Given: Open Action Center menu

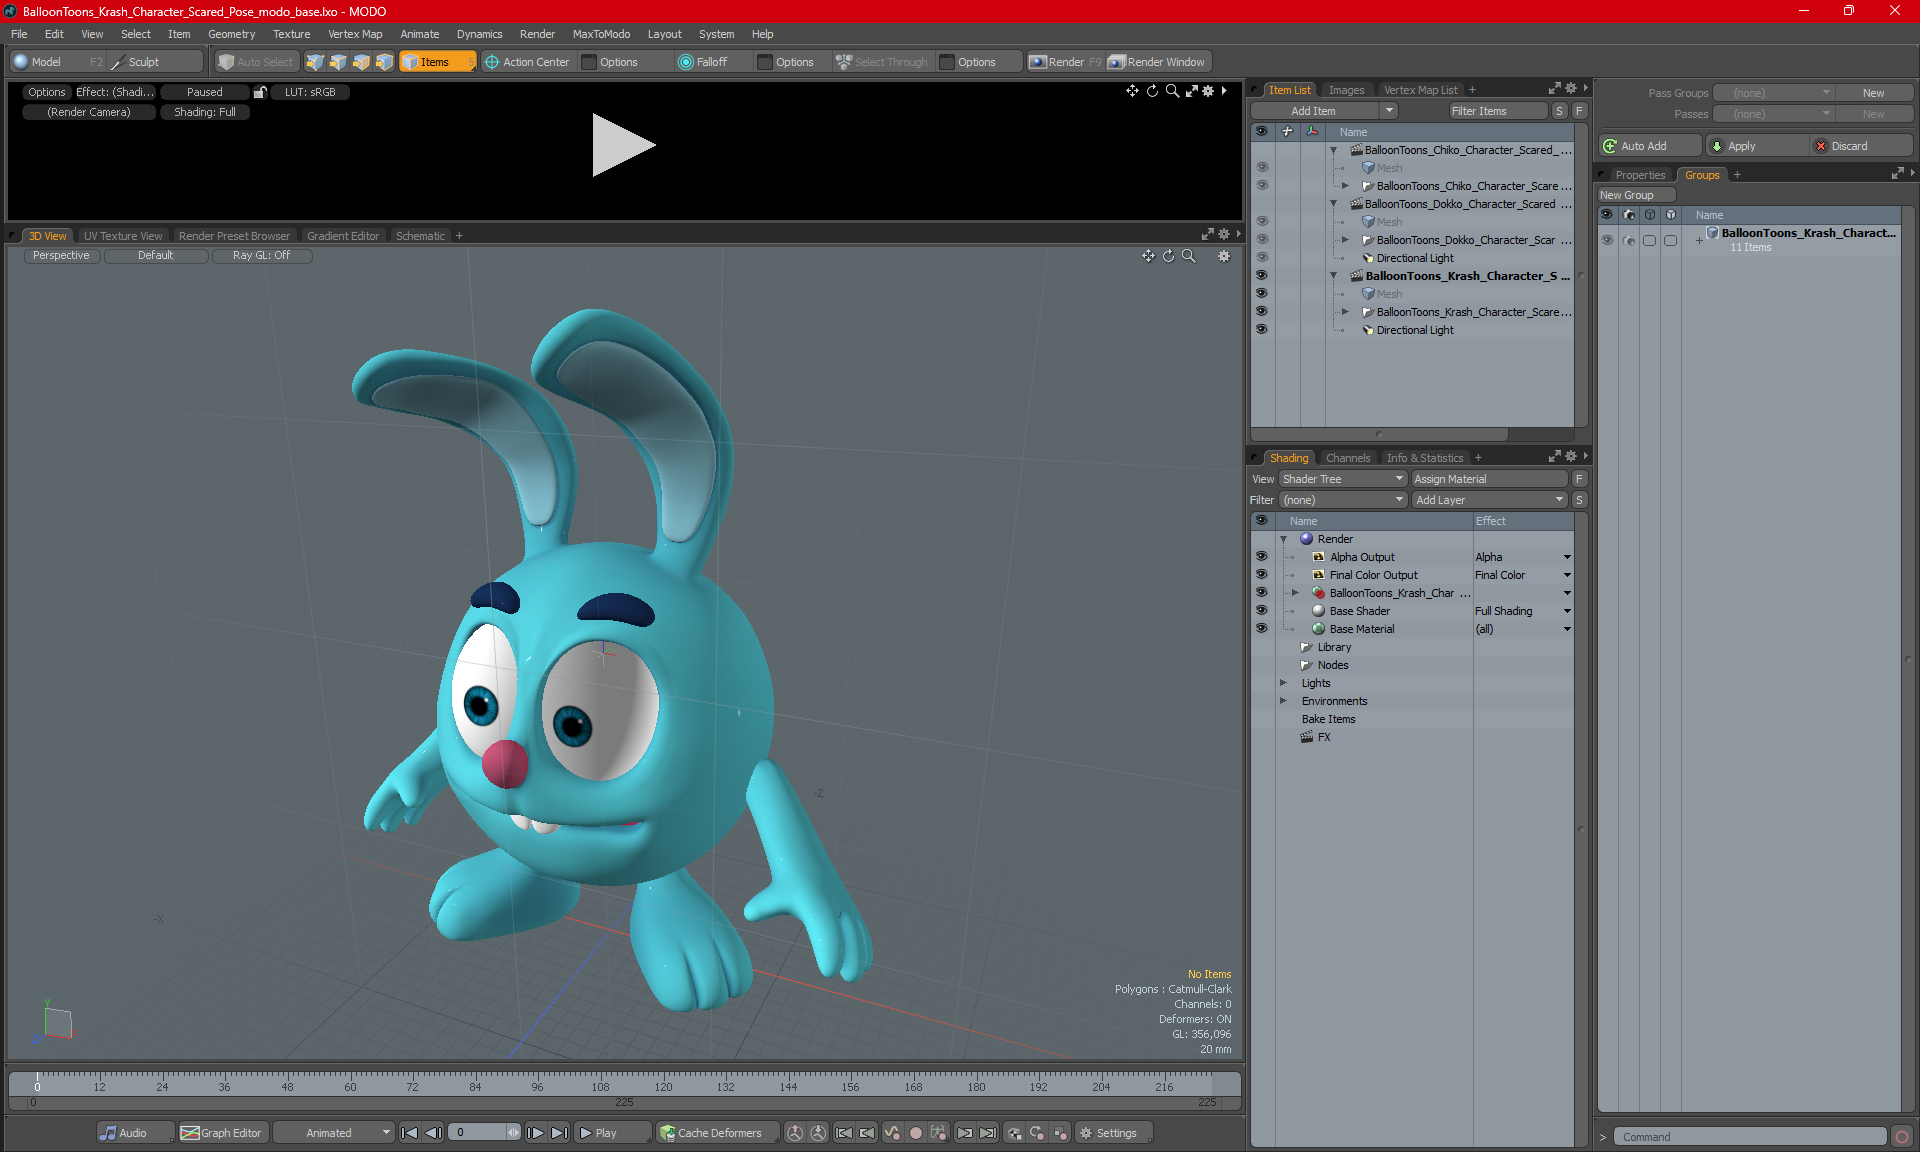Looking at the screenshot, I should 527,62.
